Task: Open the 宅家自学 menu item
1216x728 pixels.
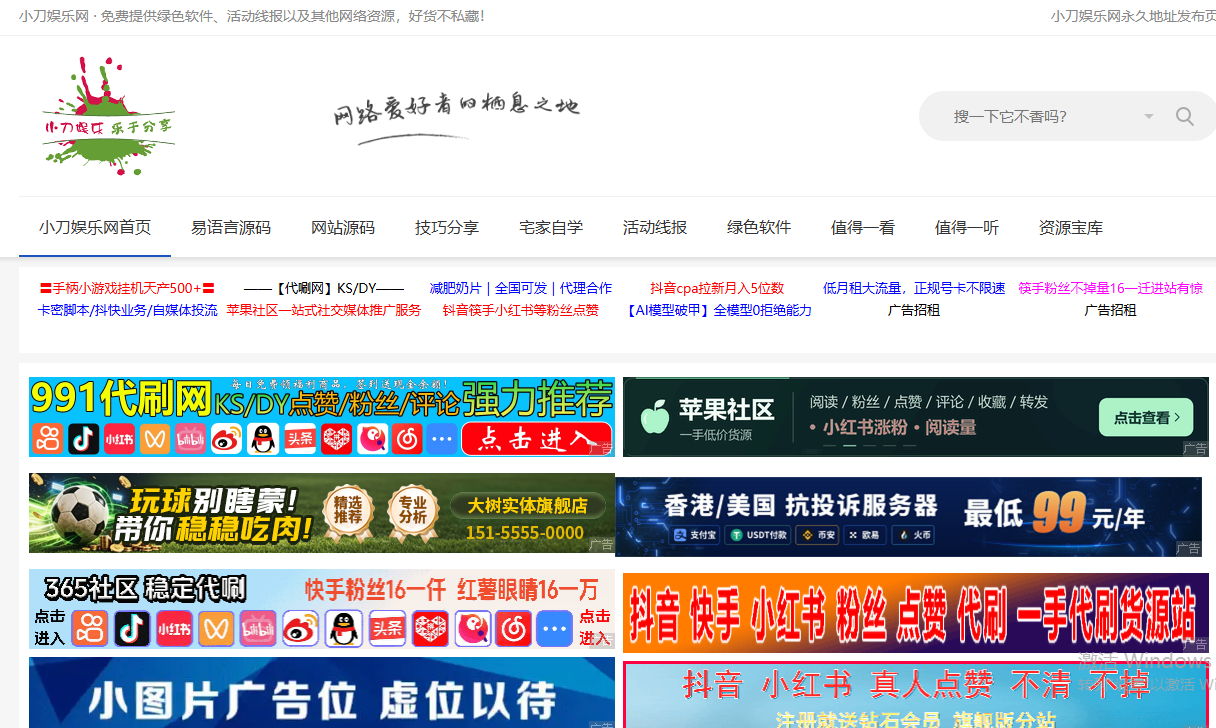Action: pyautogui.click(x=551, y=227)
